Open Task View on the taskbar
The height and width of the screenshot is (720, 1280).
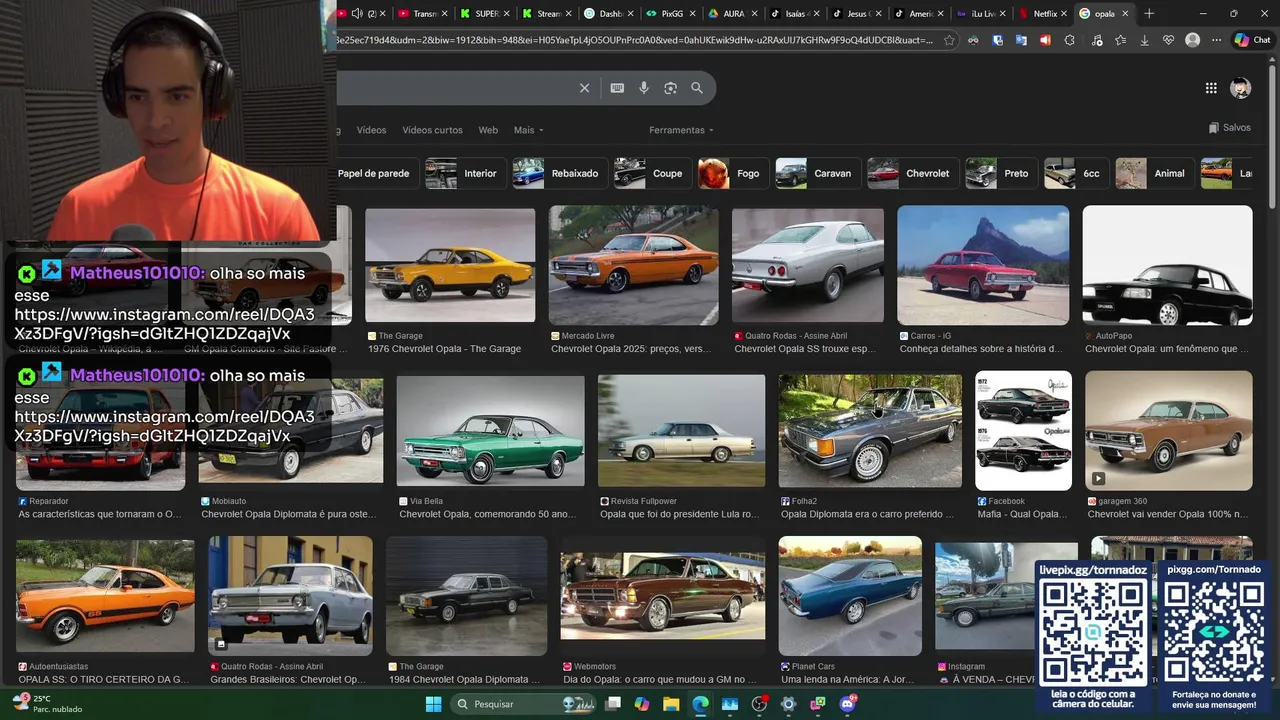tap(613, 704)
